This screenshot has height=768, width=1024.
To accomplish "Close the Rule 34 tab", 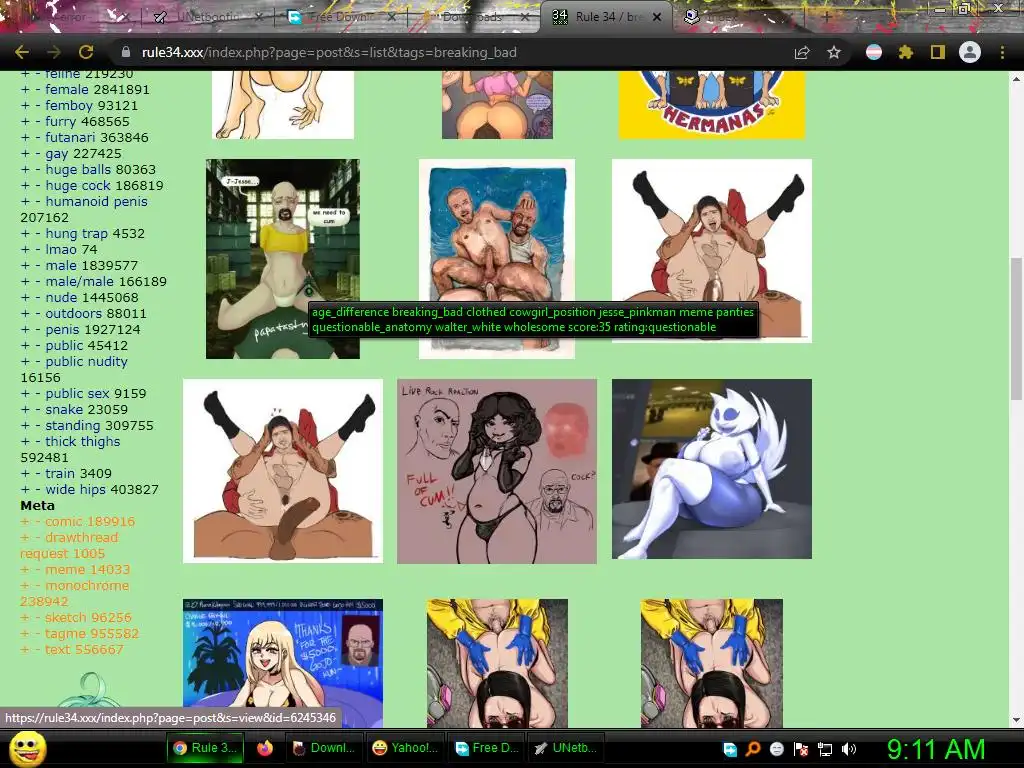I will click(658, 18).
